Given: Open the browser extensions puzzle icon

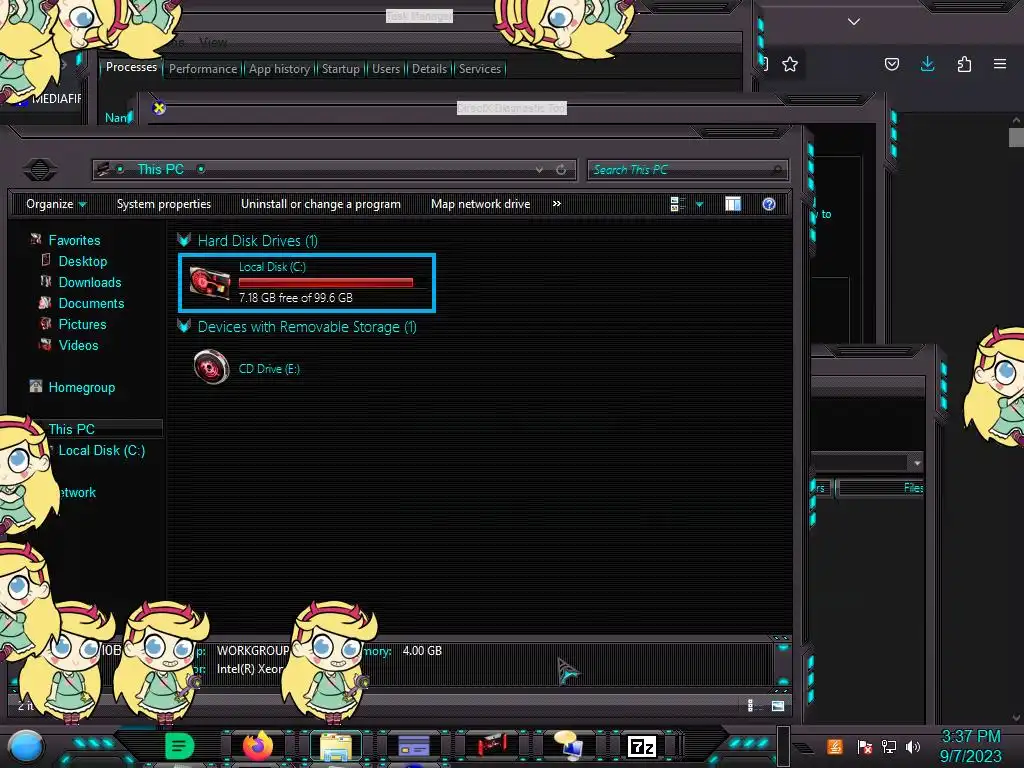Looking at the screenshot, I should (x=964, y=64).
